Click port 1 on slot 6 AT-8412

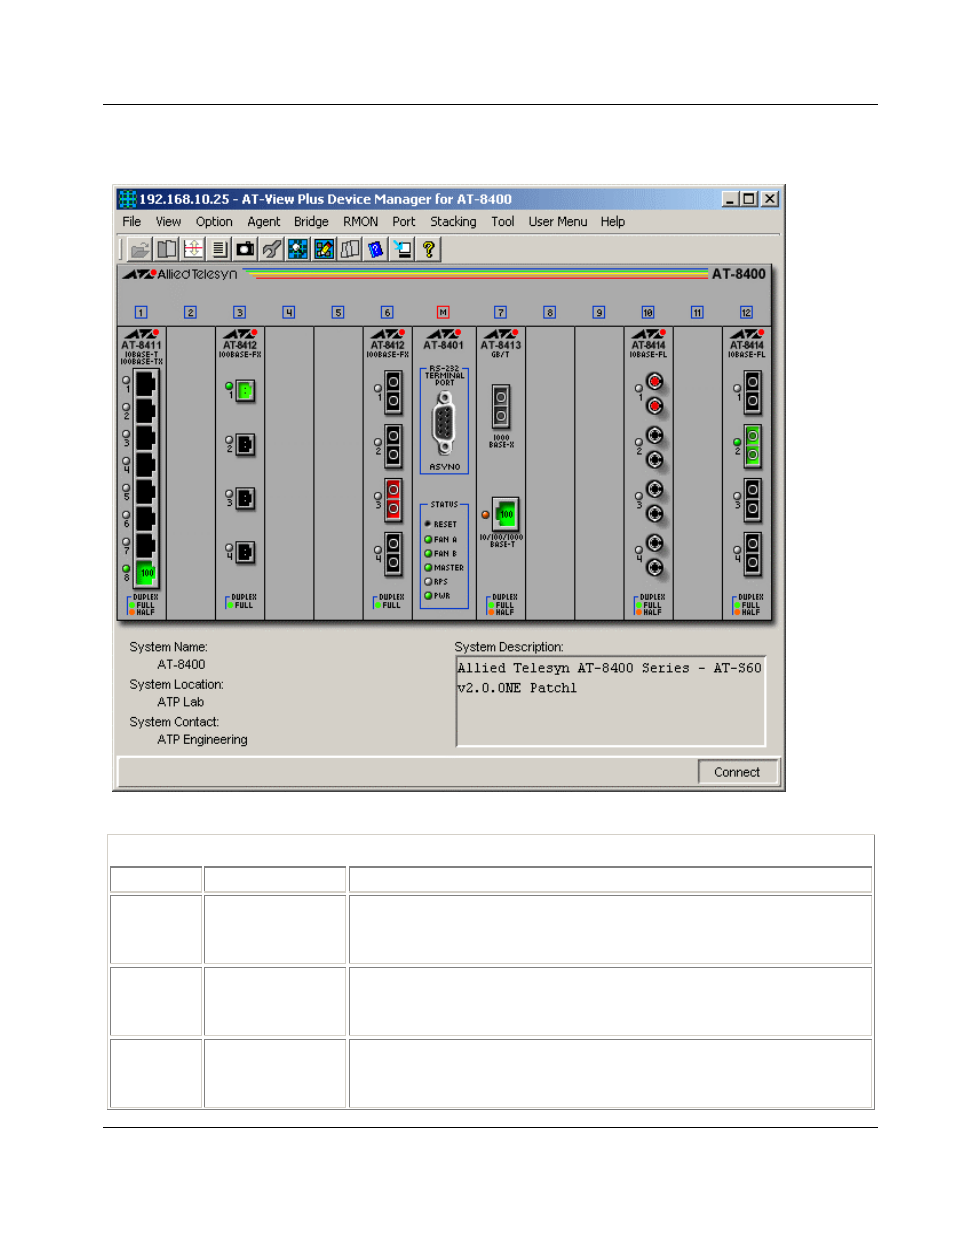click(x=394, y=391)
